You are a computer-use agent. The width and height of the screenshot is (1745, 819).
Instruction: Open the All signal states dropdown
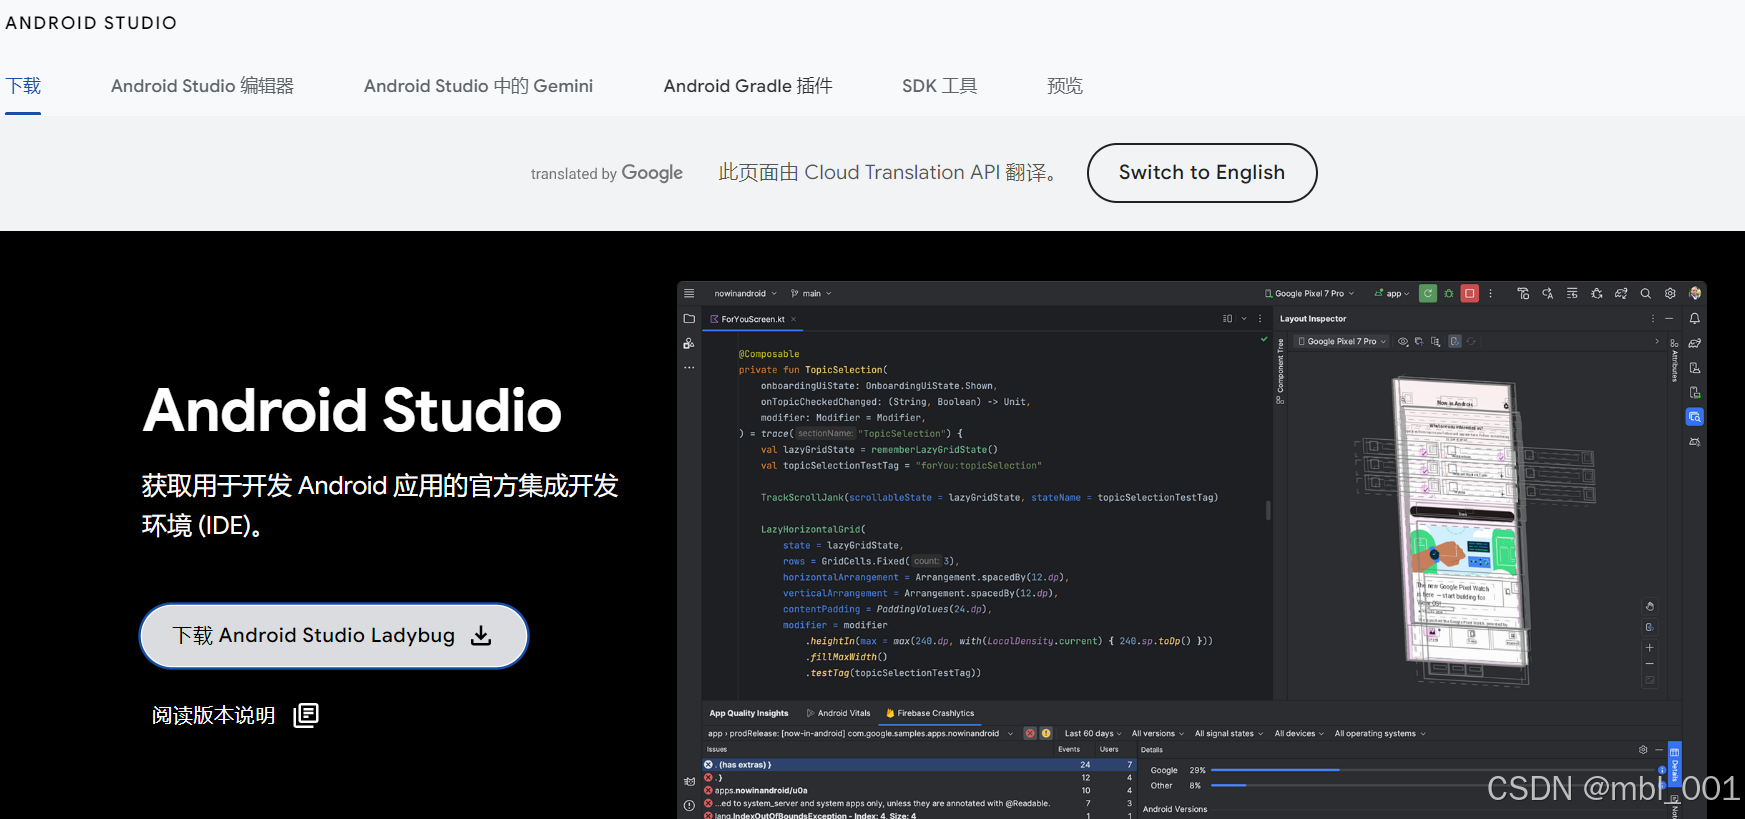1229,733
